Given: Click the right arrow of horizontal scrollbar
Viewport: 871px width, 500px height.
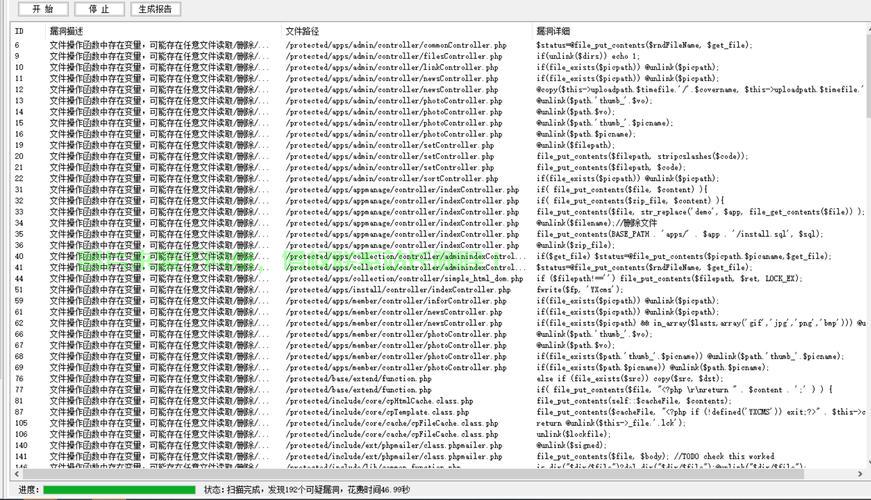Looking at the screenshot, I should (x=860, y=474).
